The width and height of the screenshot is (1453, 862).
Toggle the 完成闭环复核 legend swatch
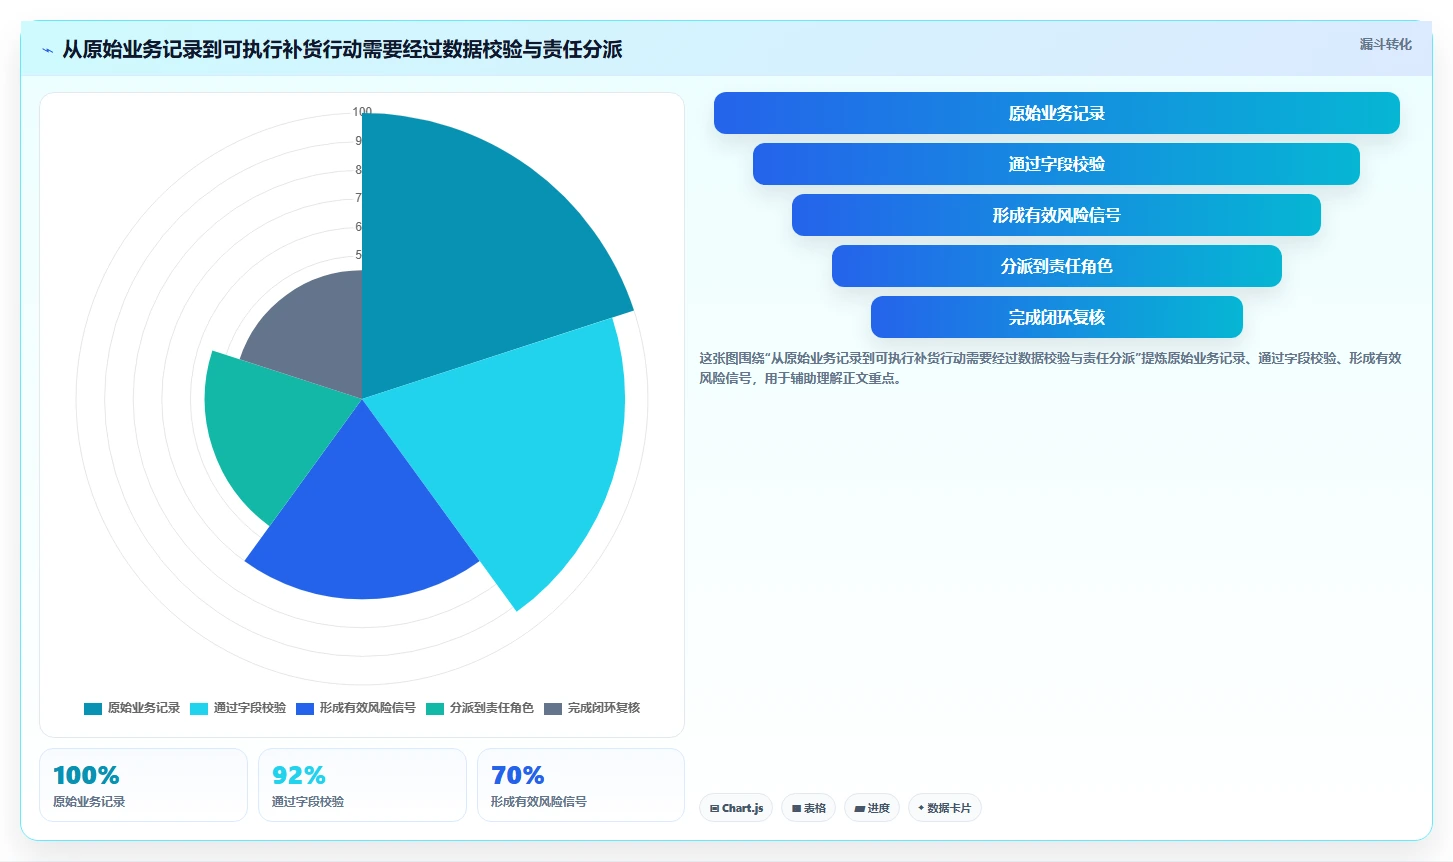(553, 709)
